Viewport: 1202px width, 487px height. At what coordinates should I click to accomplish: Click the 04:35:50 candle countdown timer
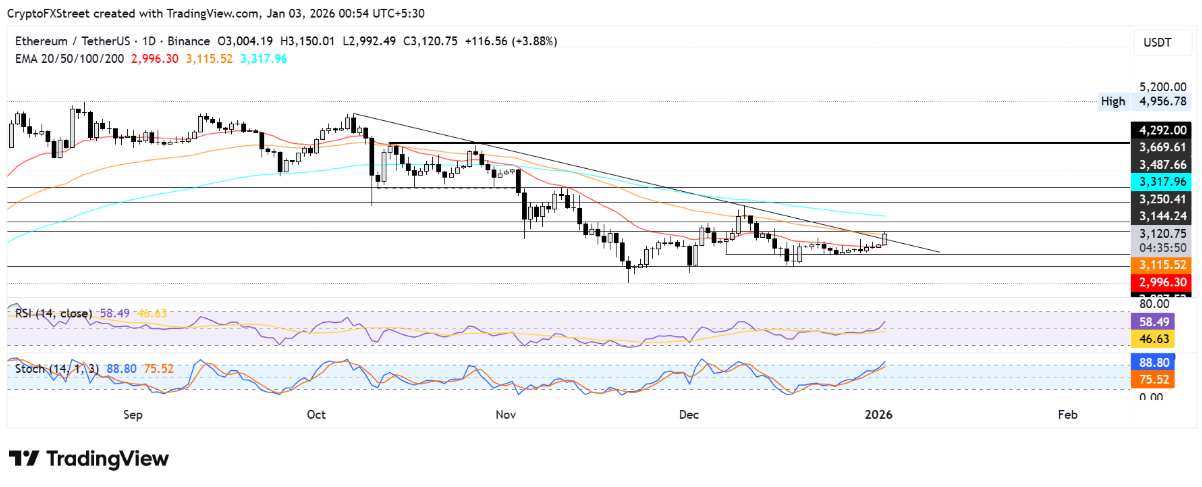1161,247
